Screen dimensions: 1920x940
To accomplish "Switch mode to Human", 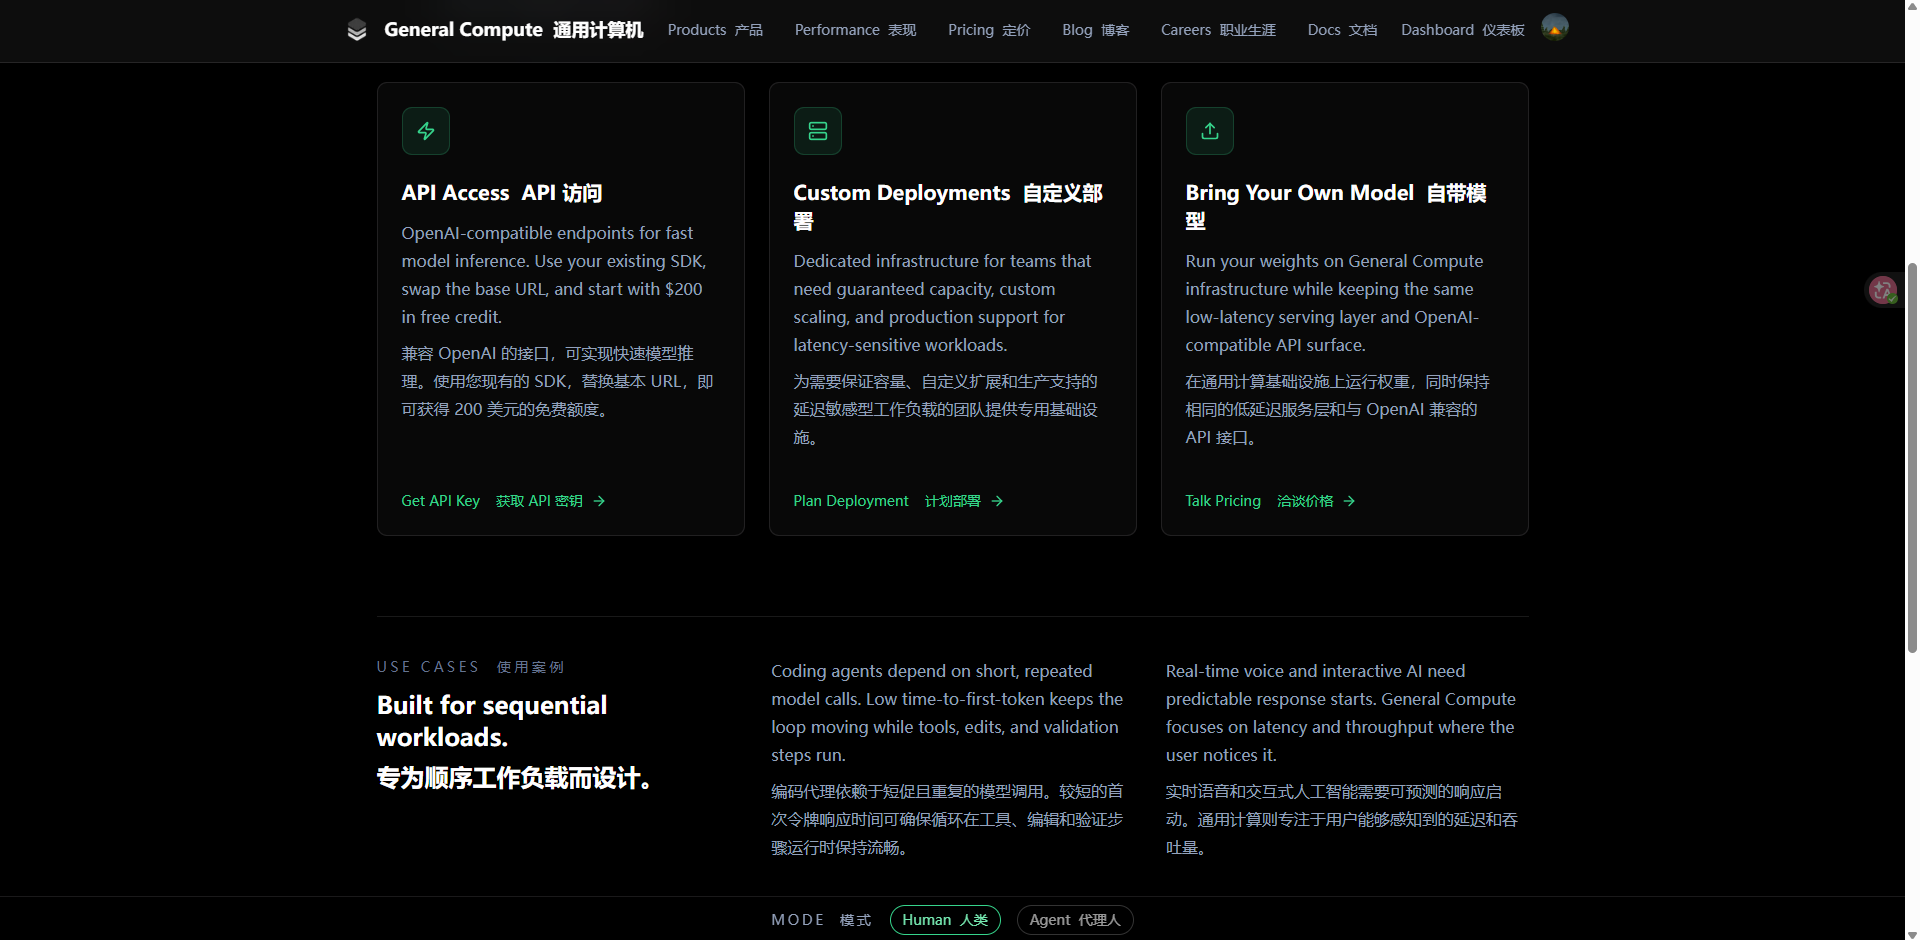I will click(x=945, y=920).
